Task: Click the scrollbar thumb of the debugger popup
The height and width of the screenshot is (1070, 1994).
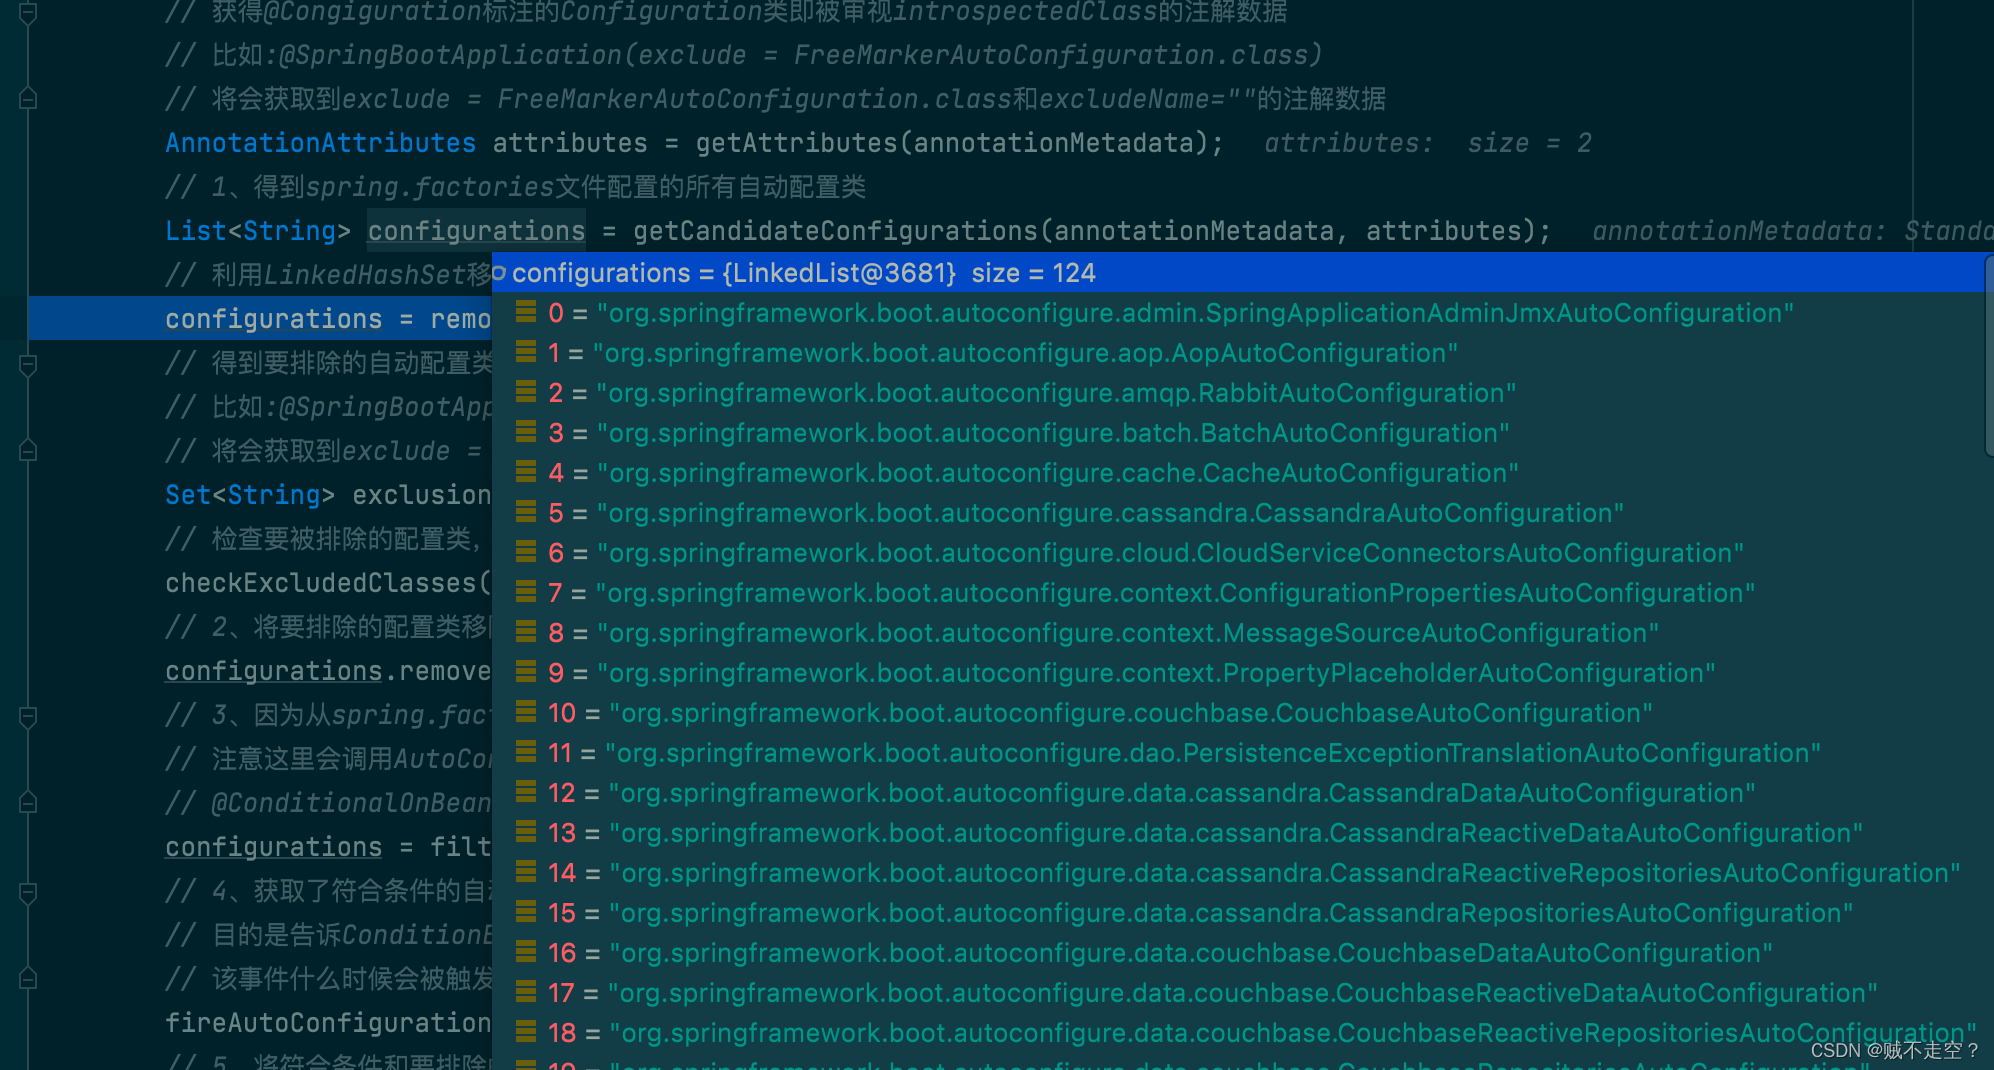Action: [1989, 355]
